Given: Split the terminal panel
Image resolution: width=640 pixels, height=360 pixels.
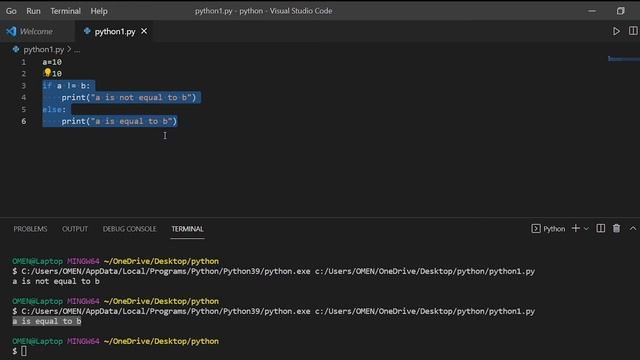Looking at the screenshot, I should click(600, 228).
